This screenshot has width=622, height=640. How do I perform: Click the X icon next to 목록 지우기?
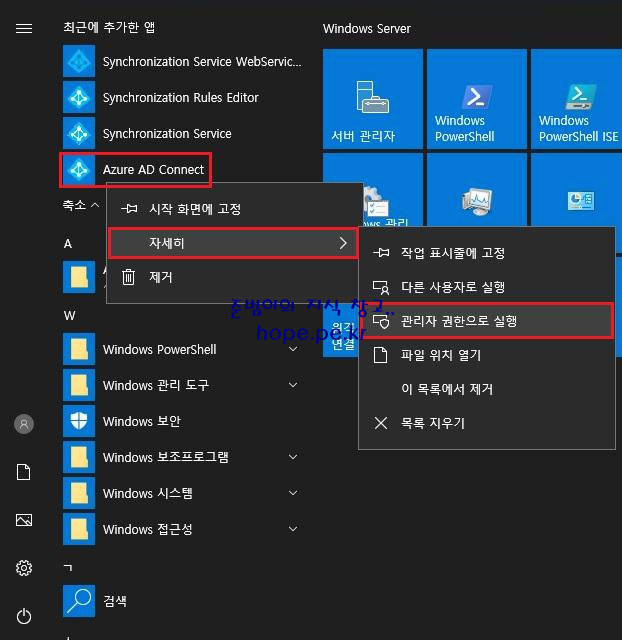[381, 423]
